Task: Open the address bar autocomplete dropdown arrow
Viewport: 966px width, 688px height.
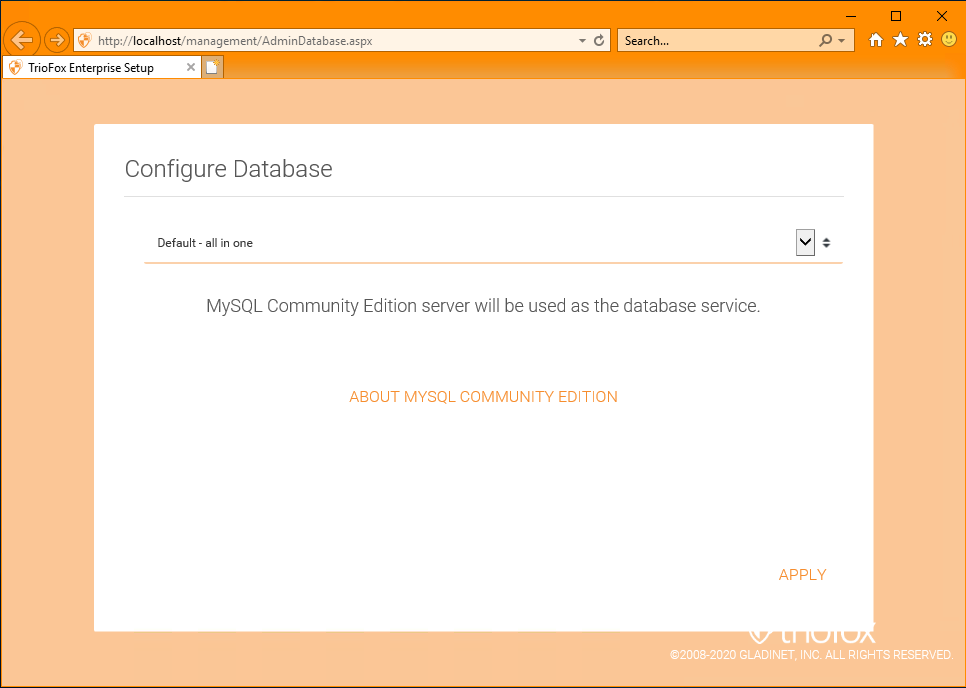Action: 582,41
